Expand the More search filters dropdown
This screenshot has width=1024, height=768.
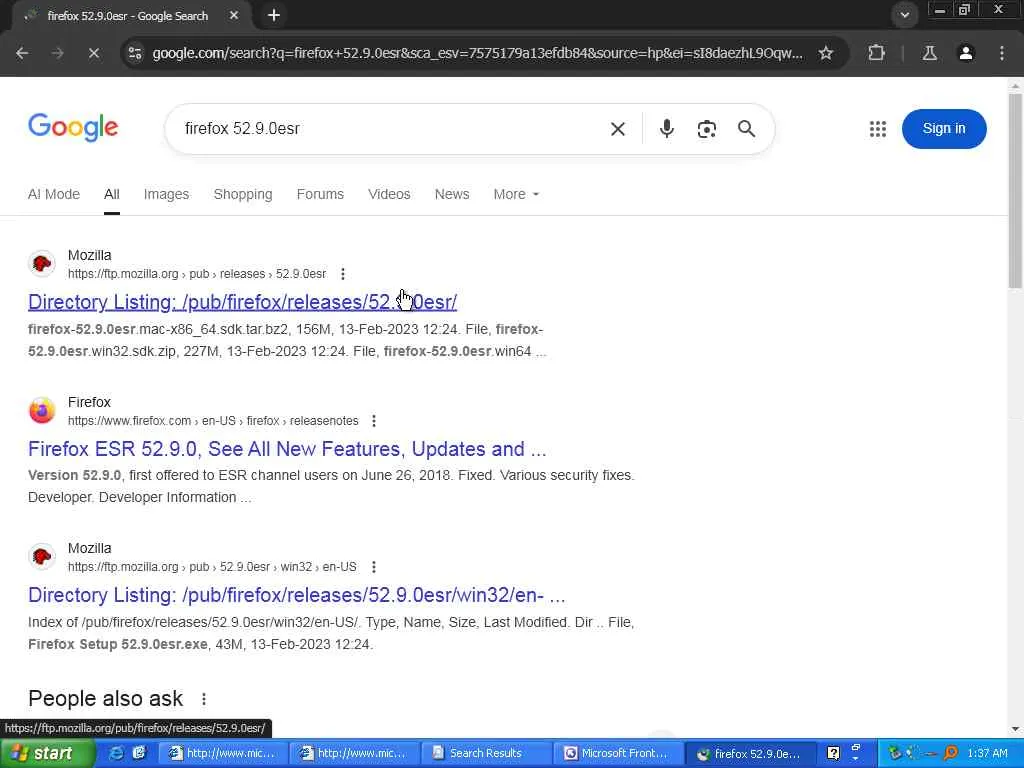point(516,194)
